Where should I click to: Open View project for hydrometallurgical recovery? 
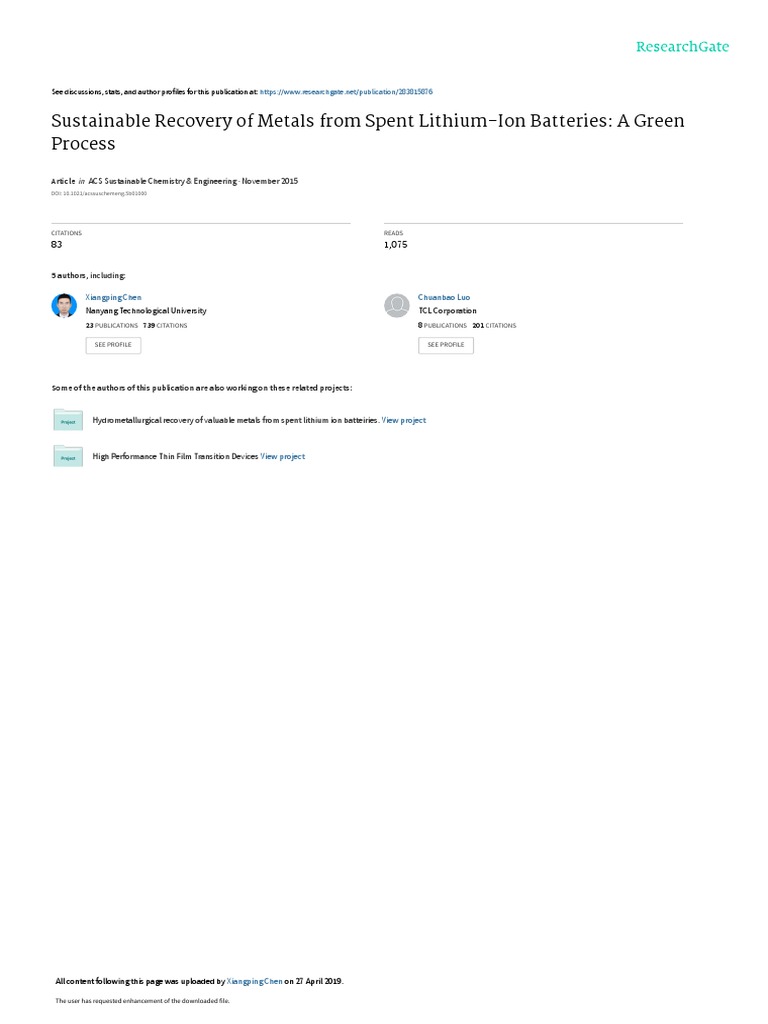(x=404, y=420)
